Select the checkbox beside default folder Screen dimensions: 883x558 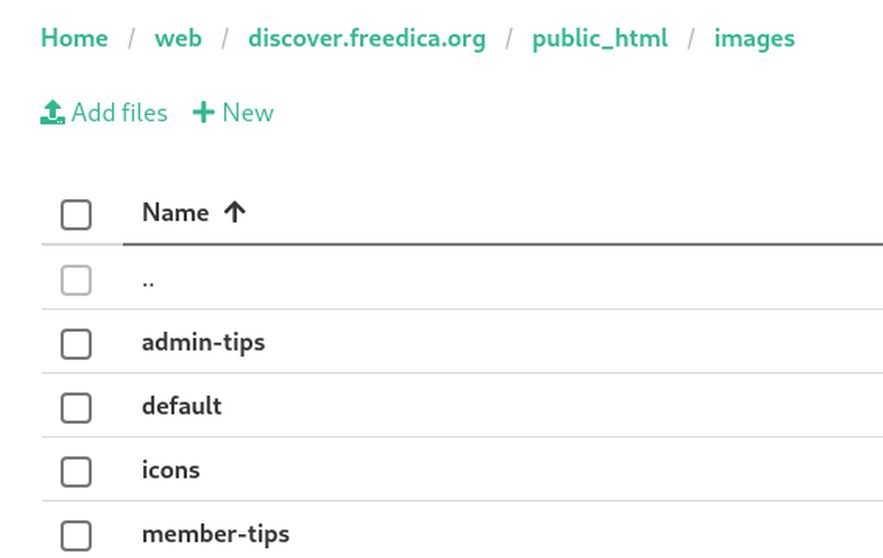click(x=76, y=407)
